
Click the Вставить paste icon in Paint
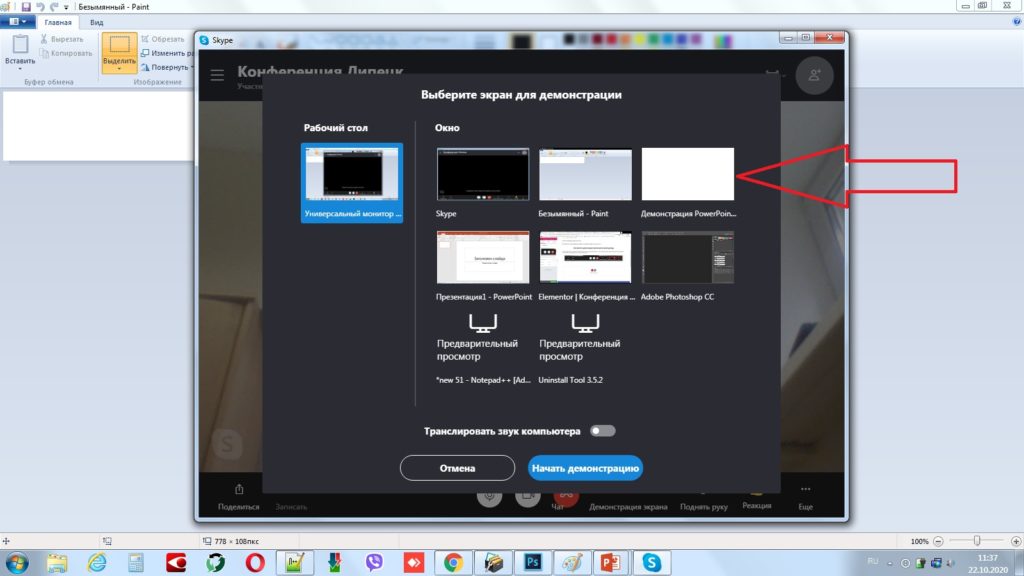(20, 44)
